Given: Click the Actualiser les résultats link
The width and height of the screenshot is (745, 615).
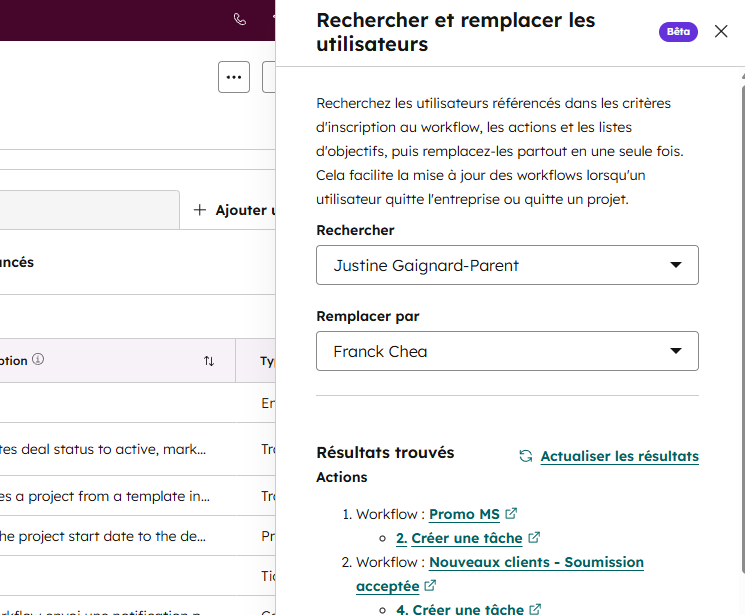Looking at the screenshot, I should point(619,456).
